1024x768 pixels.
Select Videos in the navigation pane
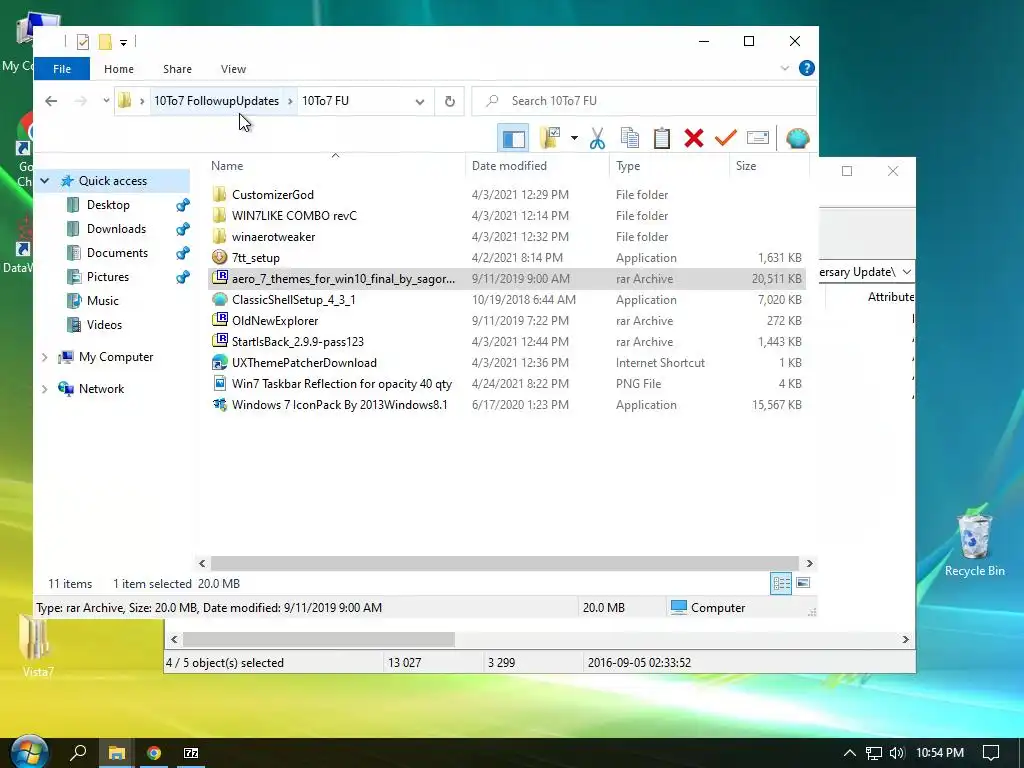104,325
